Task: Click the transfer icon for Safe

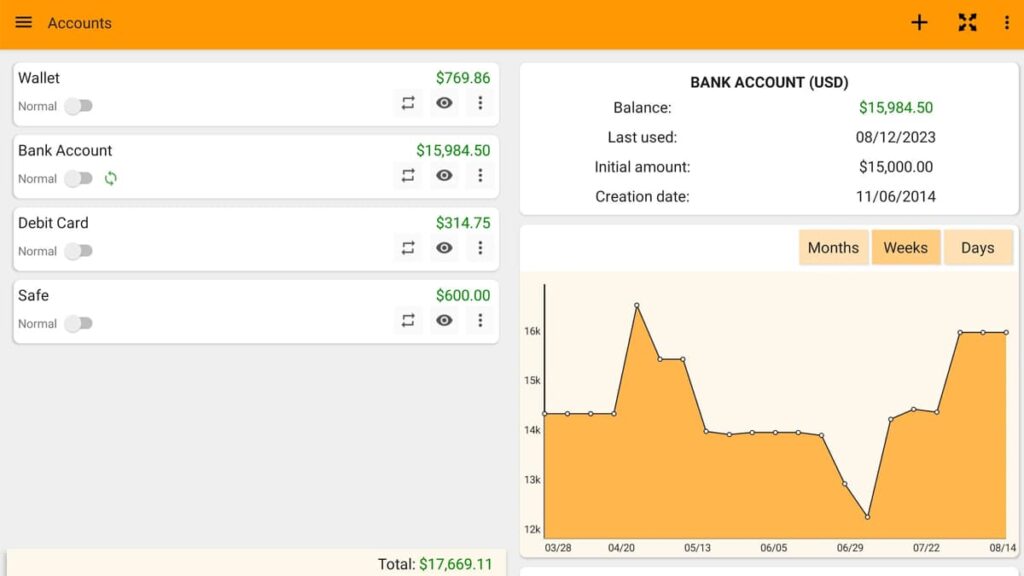Action: (408, 321)
